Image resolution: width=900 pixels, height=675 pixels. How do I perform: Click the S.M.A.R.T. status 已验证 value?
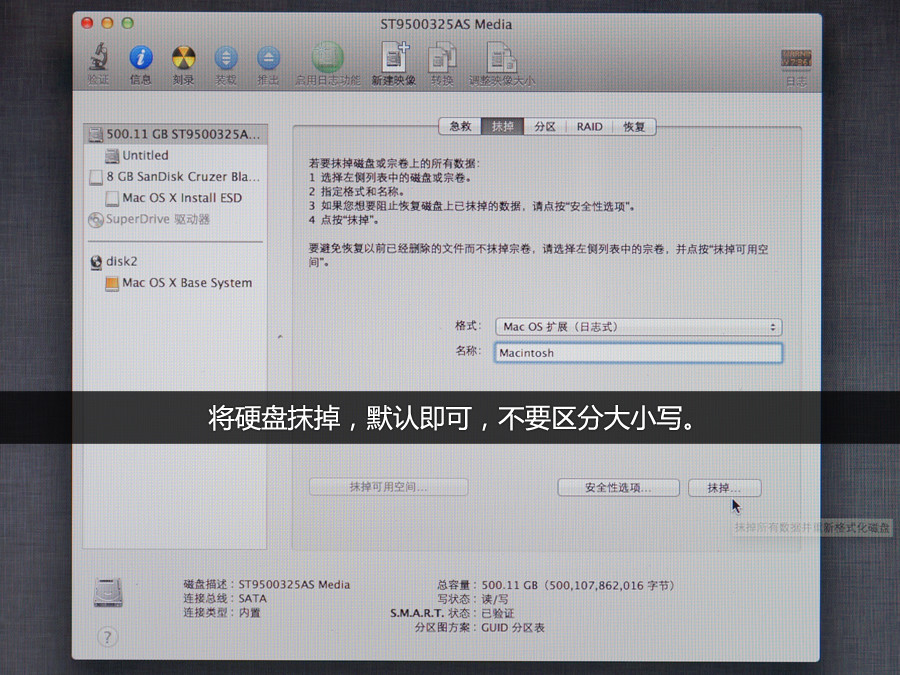point(498,614)
